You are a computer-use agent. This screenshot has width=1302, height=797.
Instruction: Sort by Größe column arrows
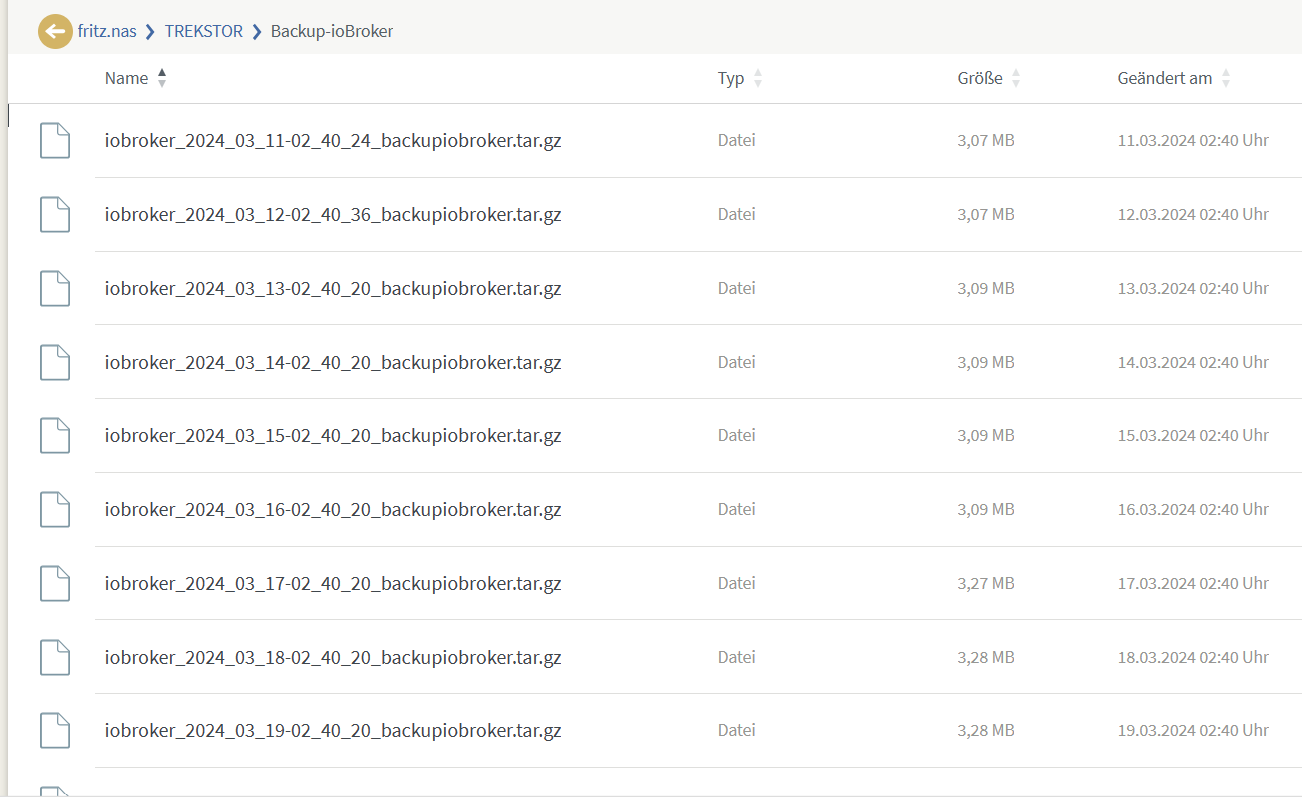click(1016, 78)
